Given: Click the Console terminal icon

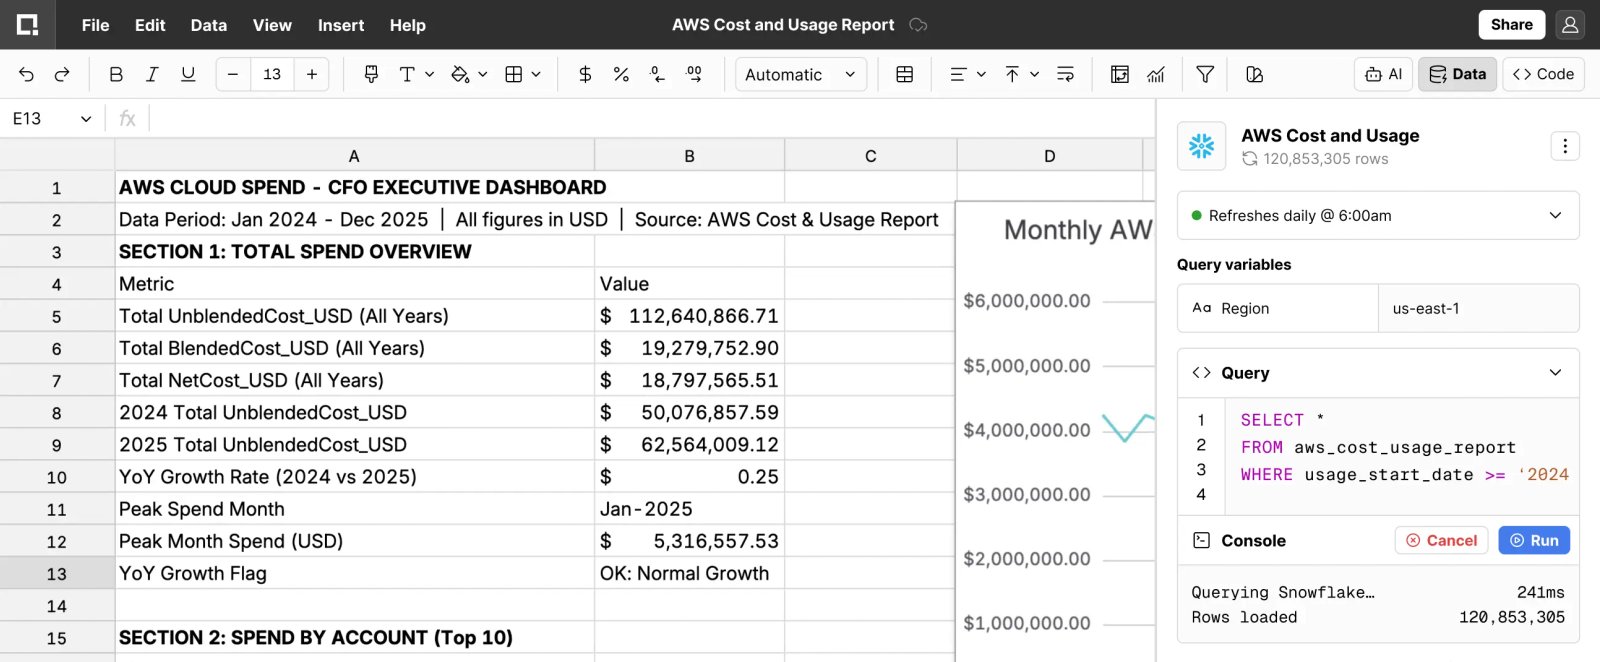Looking at the screenshot, I should [x=1201, y=540].
